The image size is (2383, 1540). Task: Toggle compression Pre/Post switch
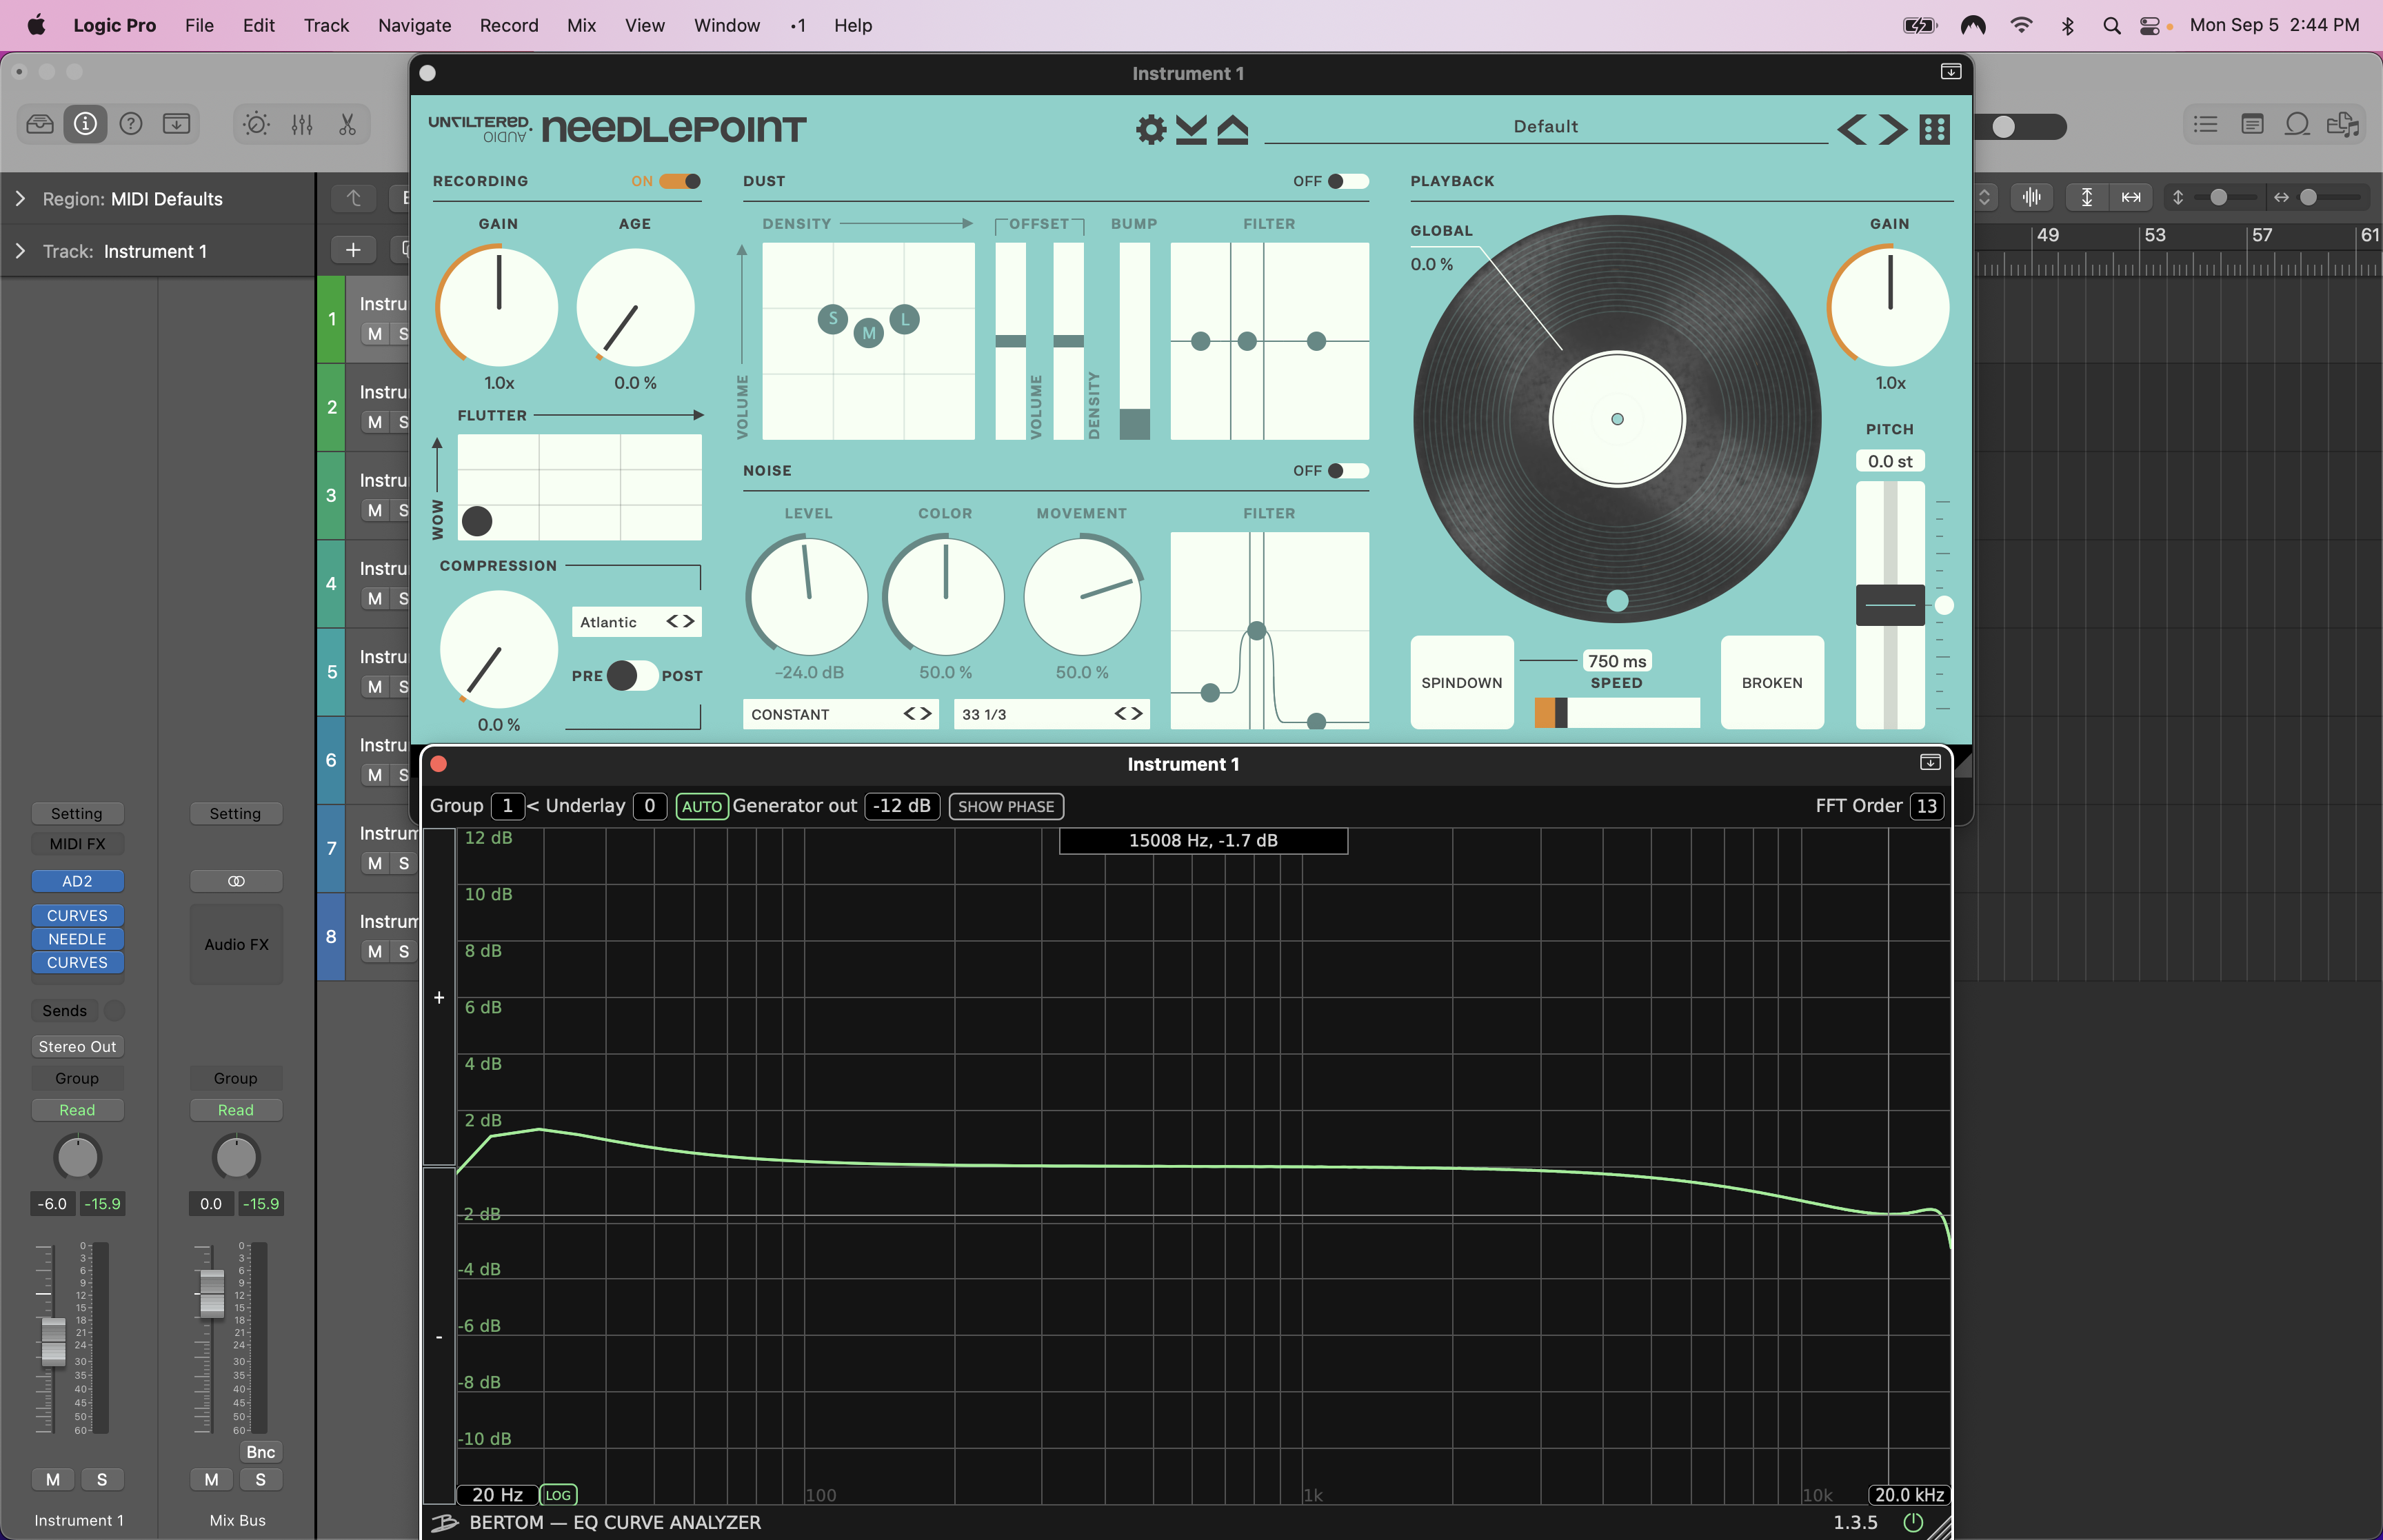(632, 676)
